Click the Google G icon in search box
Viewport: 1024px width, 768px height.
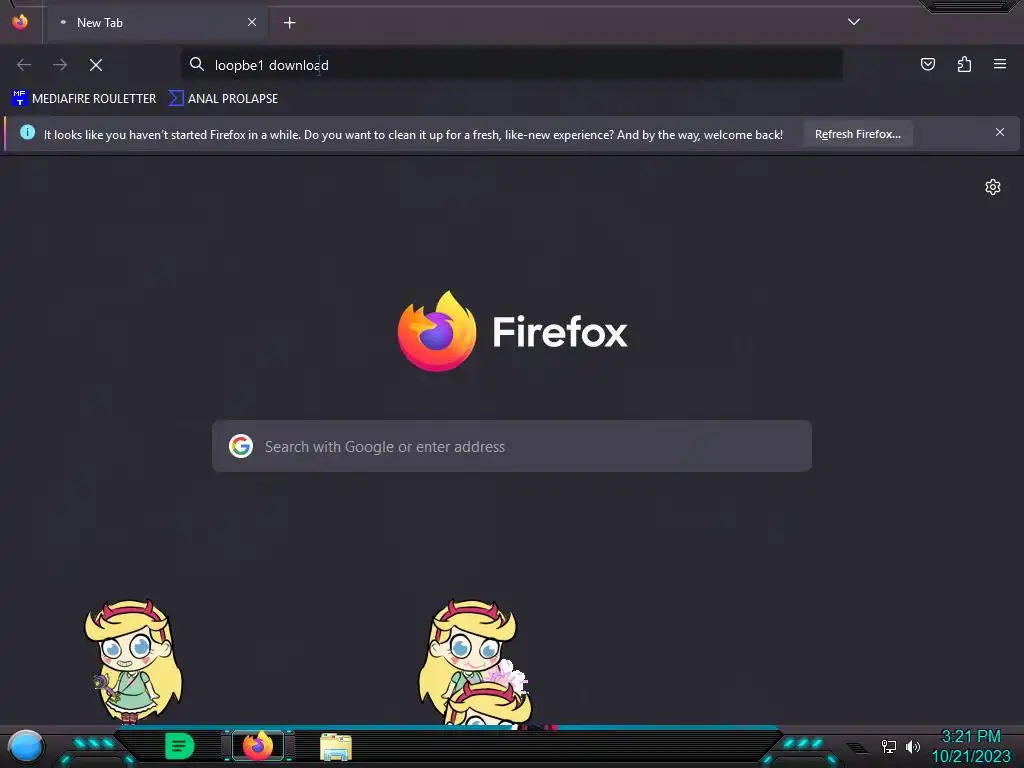click(x=241, y=446)
